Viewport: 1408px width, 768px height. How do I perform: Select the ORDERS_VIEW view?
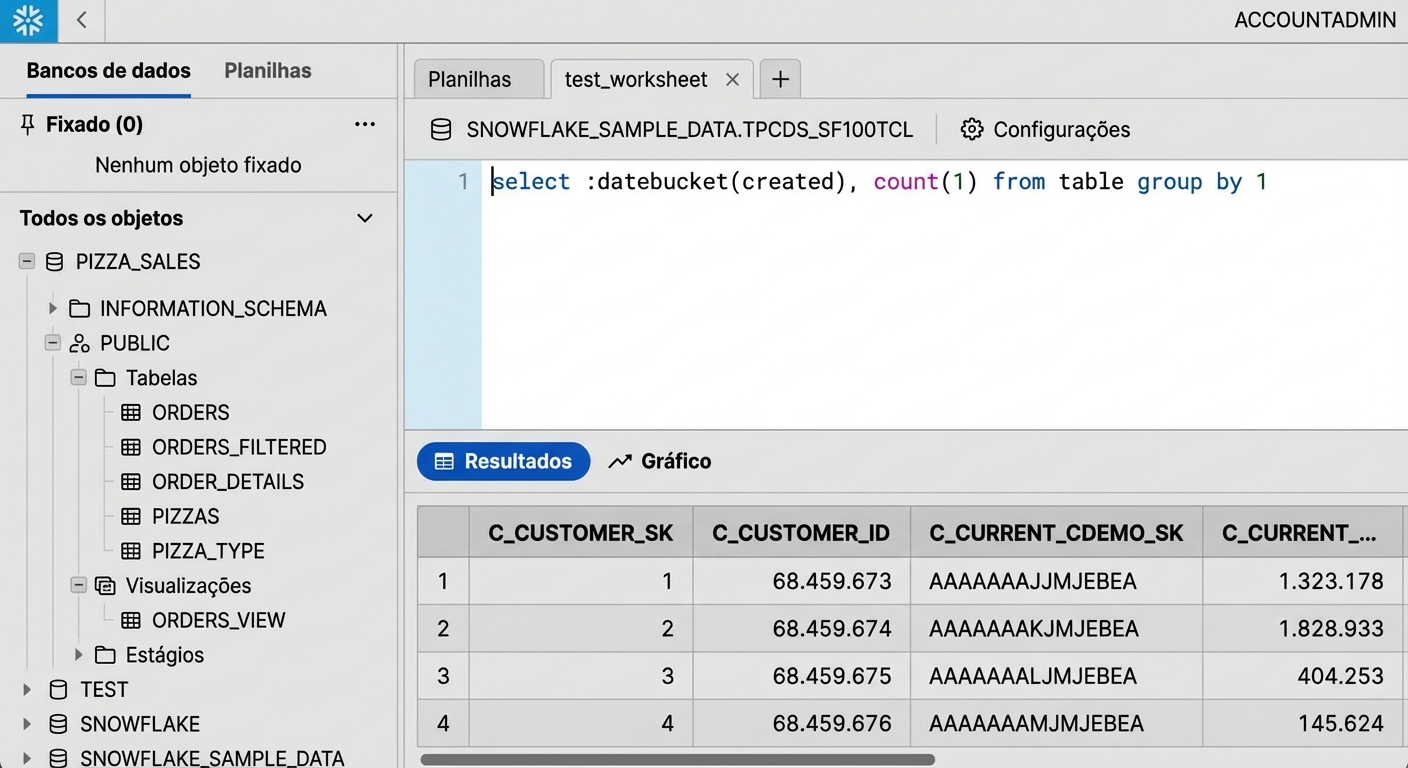pos(218,620)
